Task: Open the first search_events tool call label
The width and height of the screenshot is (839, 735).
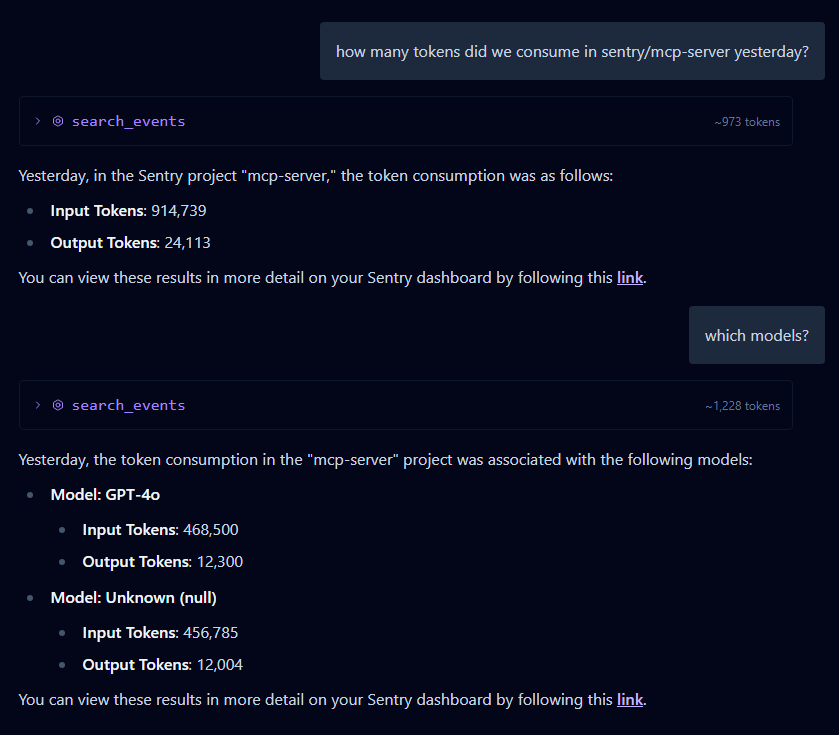Action: [x=128, y=121]
